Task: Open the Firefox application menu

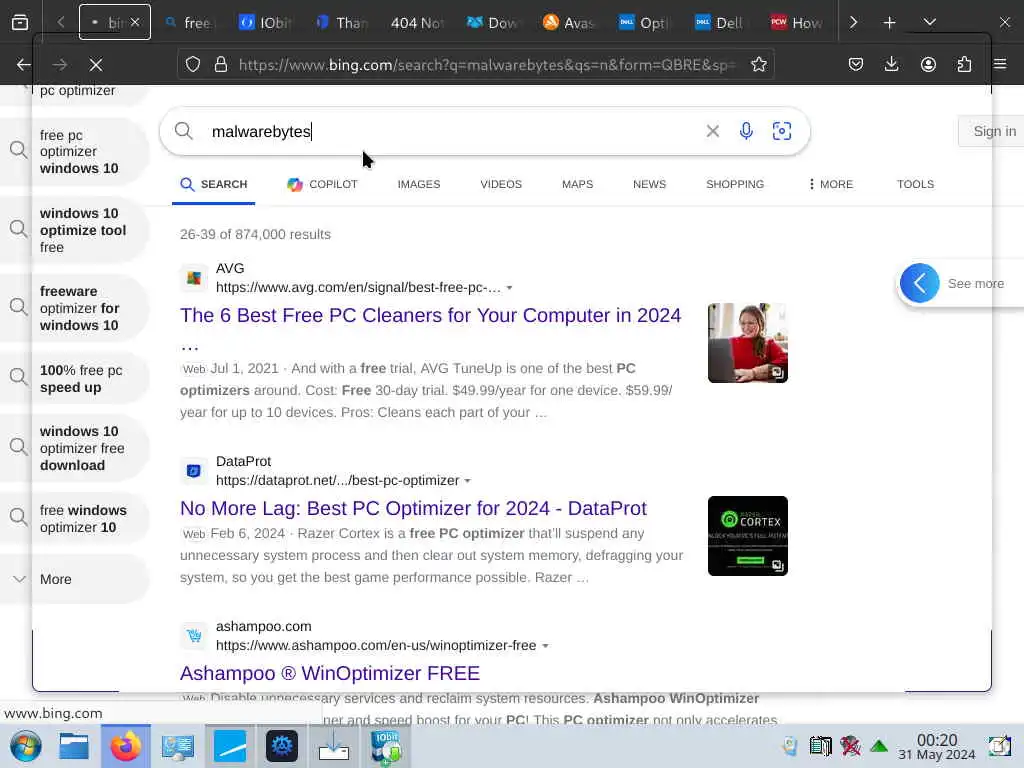Action: point(1000,64)
